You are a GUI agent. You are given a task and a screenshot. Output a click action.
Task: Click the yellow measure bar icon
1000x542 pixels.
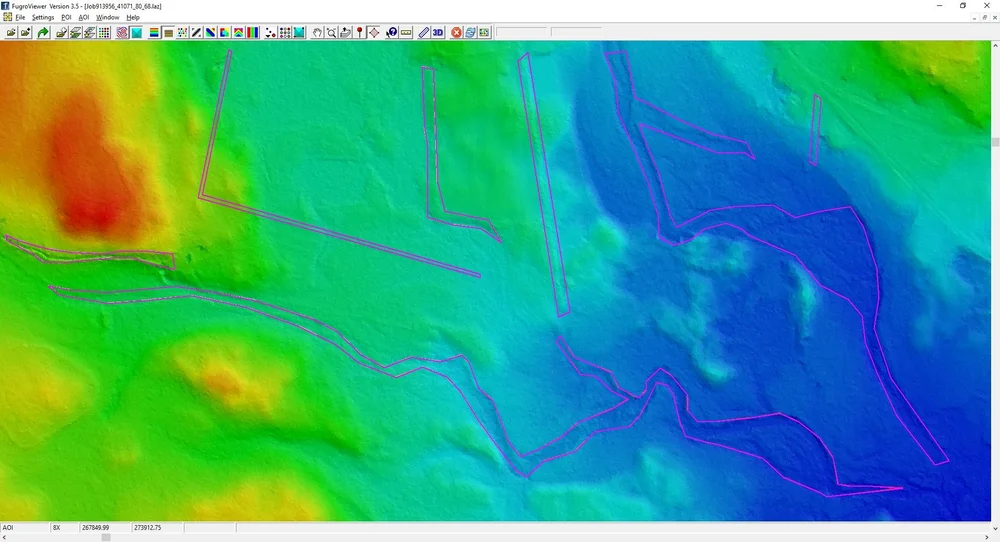pos(406,33)
